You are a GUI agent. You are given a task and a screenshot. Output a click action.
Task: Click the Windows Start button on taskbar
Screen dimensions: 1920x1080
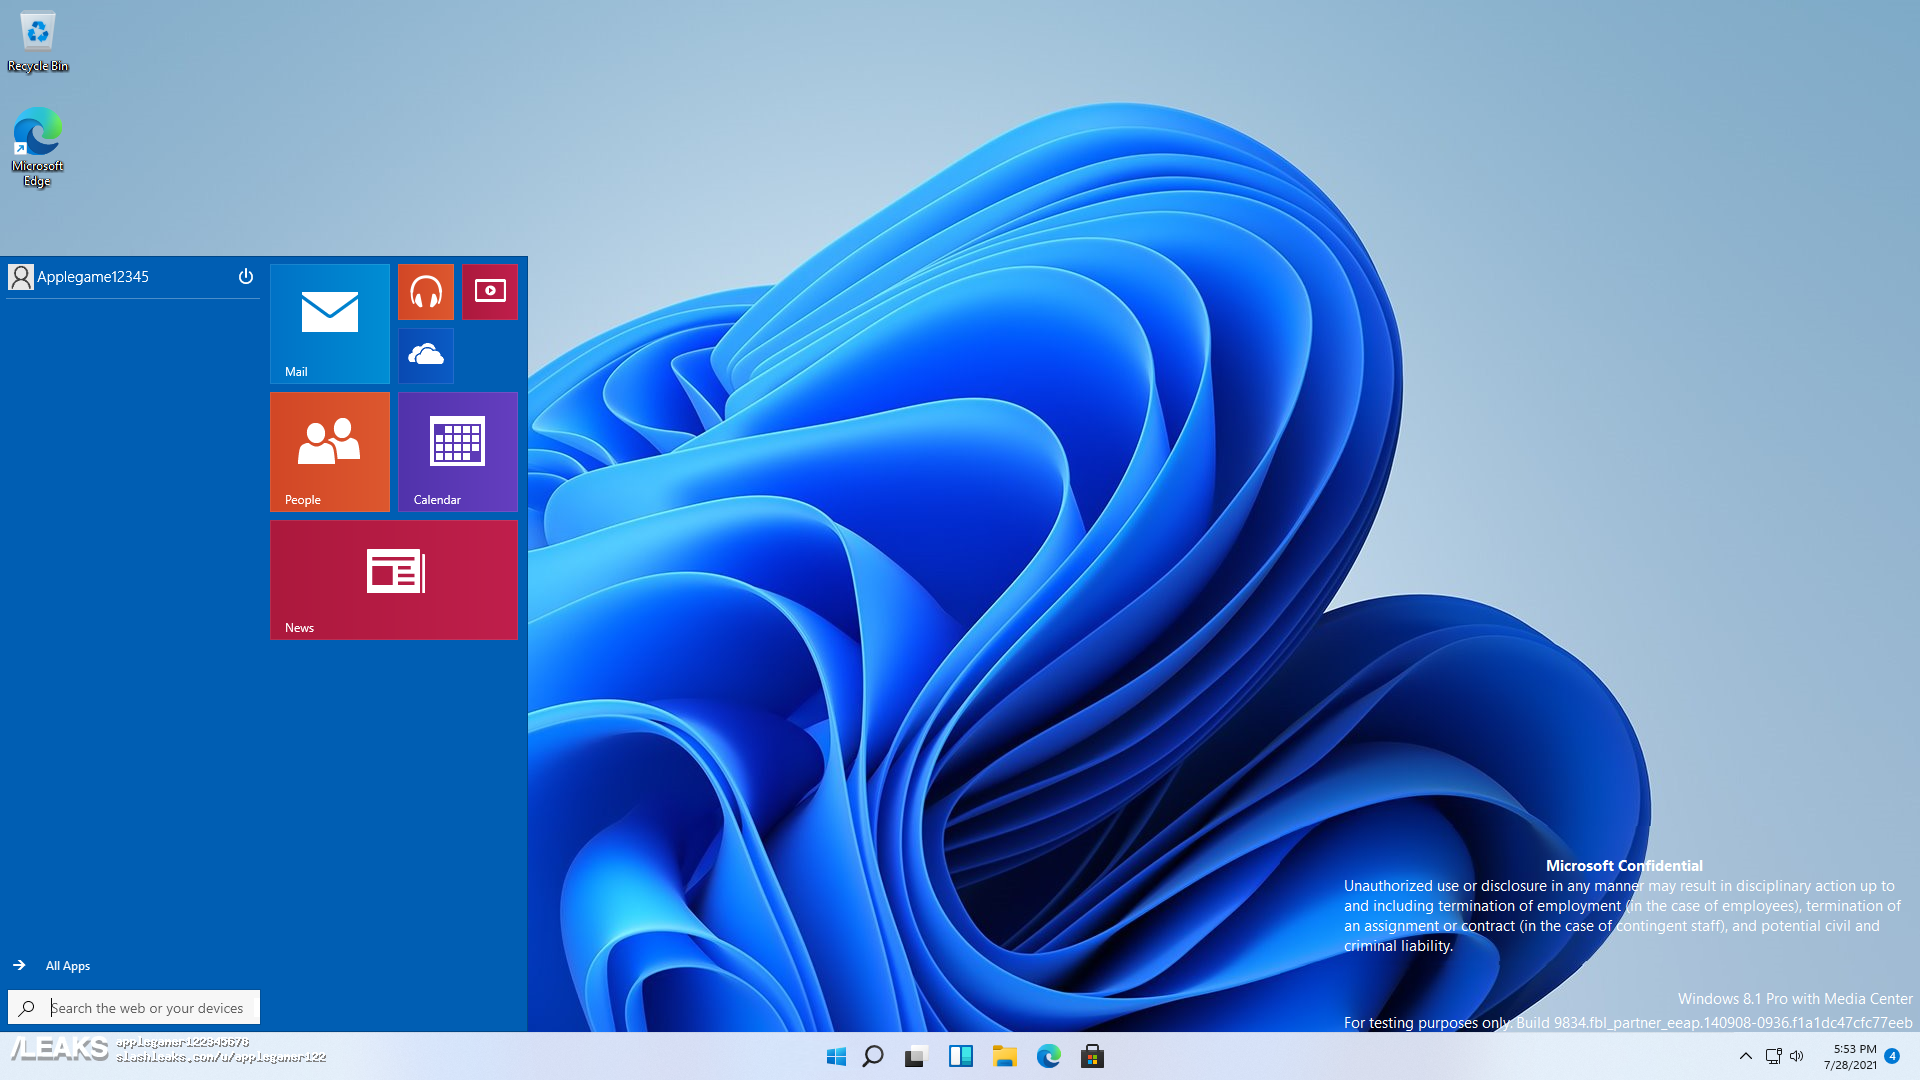(836, 1056)
